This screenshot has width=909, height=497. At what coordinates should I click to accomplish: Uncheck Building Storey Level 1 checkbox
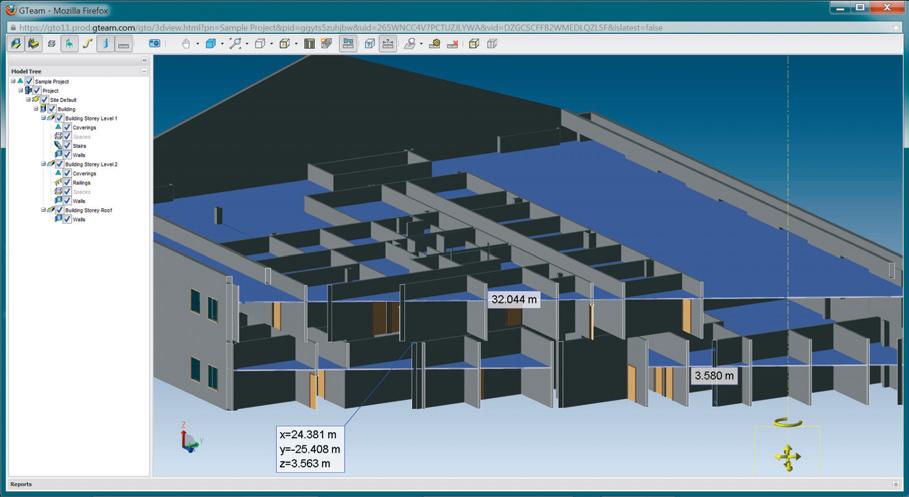pos(59,118)
